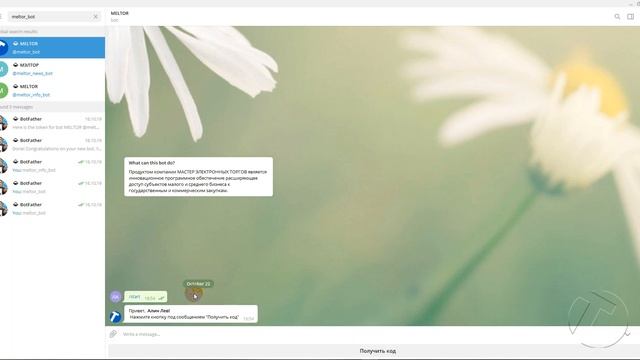Open the MELTOR bot hammer avatar in chat
The width and height of the screenshot is (640, 360).
(116, 316)
